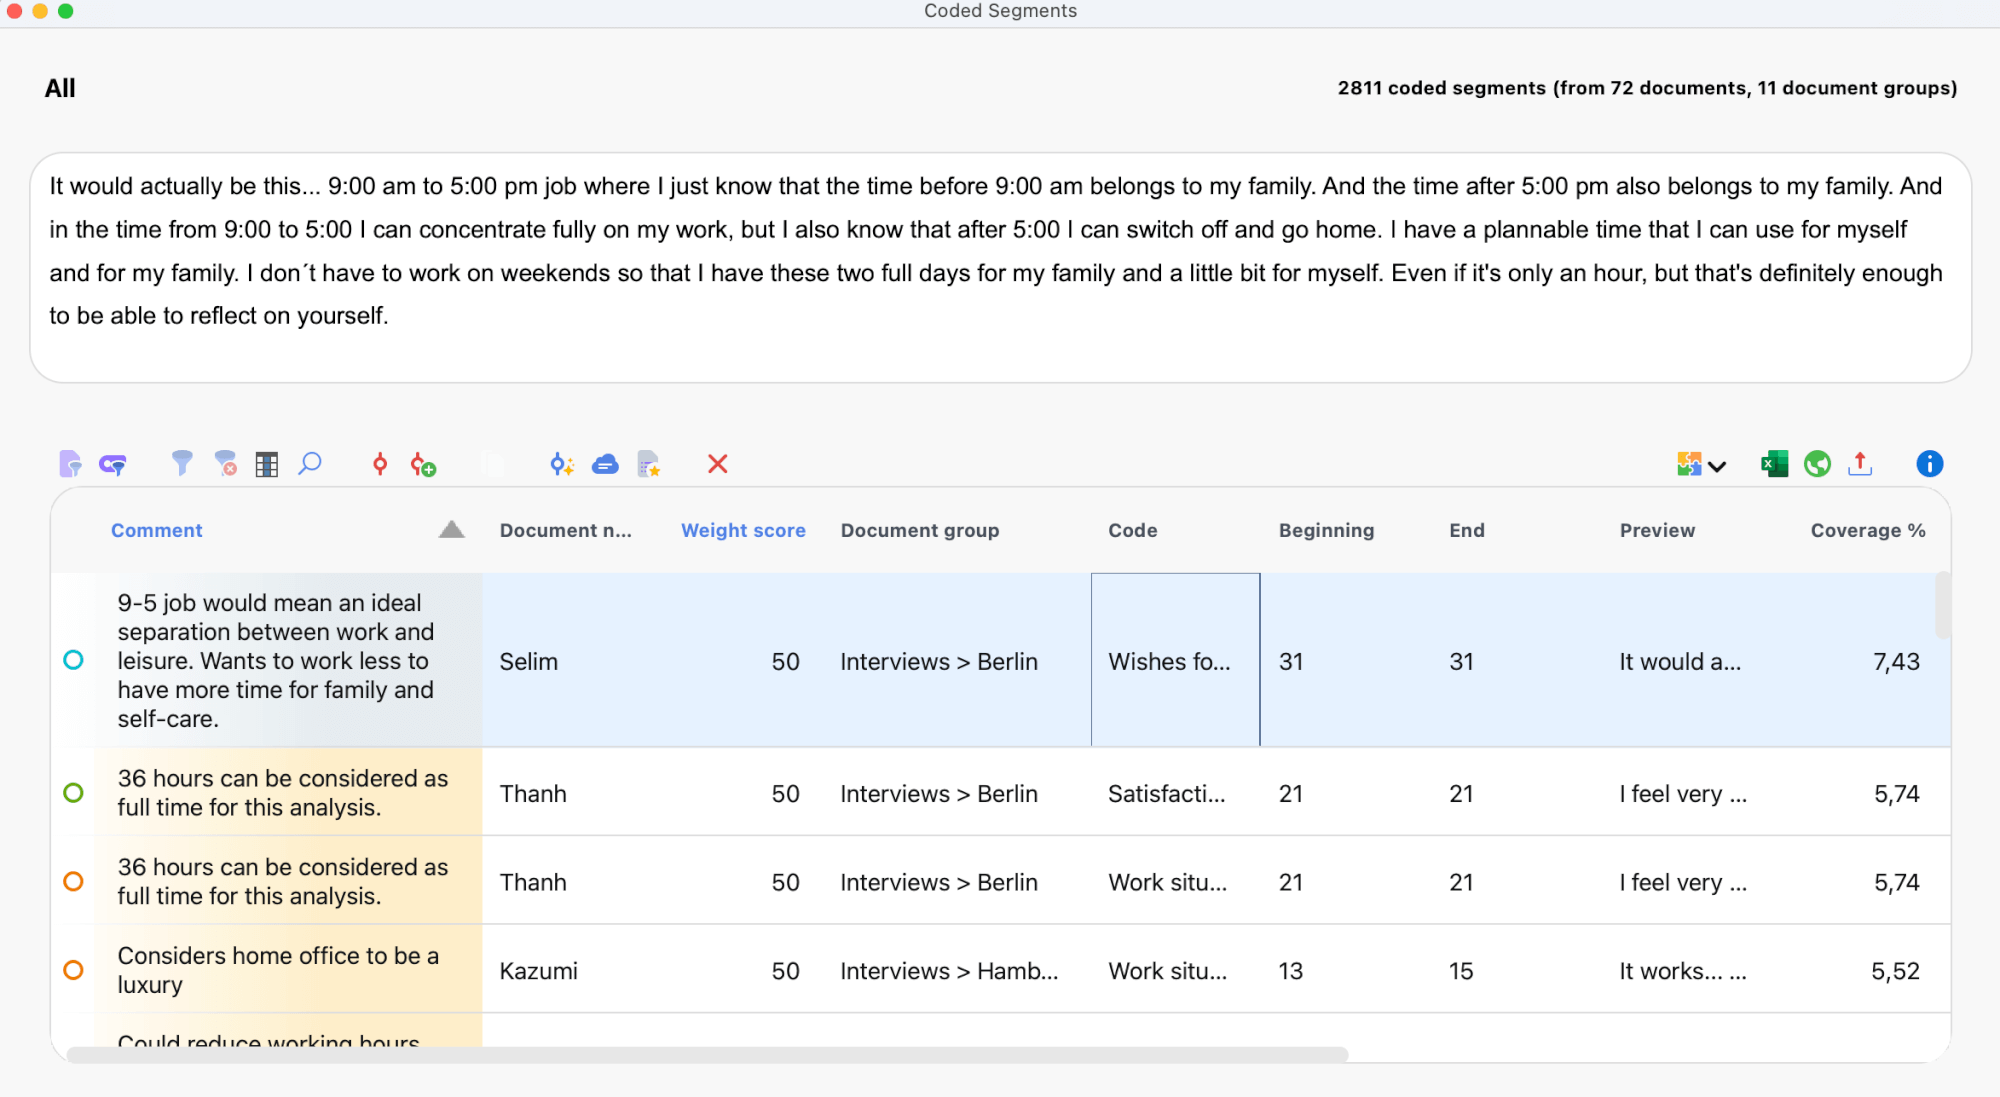Click the document filter icon in toolbar
Screen dimensions: 2000x1097
[70, 464]
